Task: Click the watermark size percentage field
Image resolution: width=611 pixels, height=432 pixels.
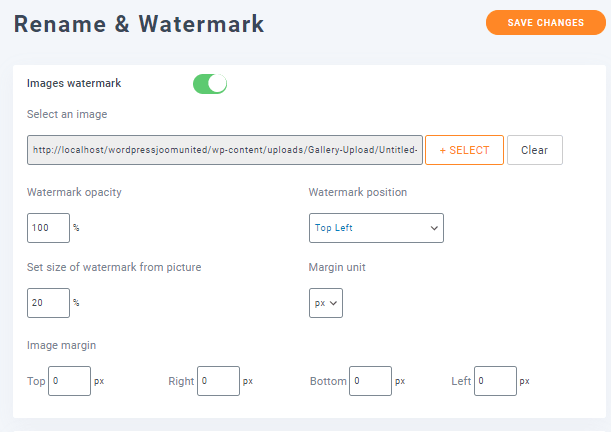Action: point(48,303)
